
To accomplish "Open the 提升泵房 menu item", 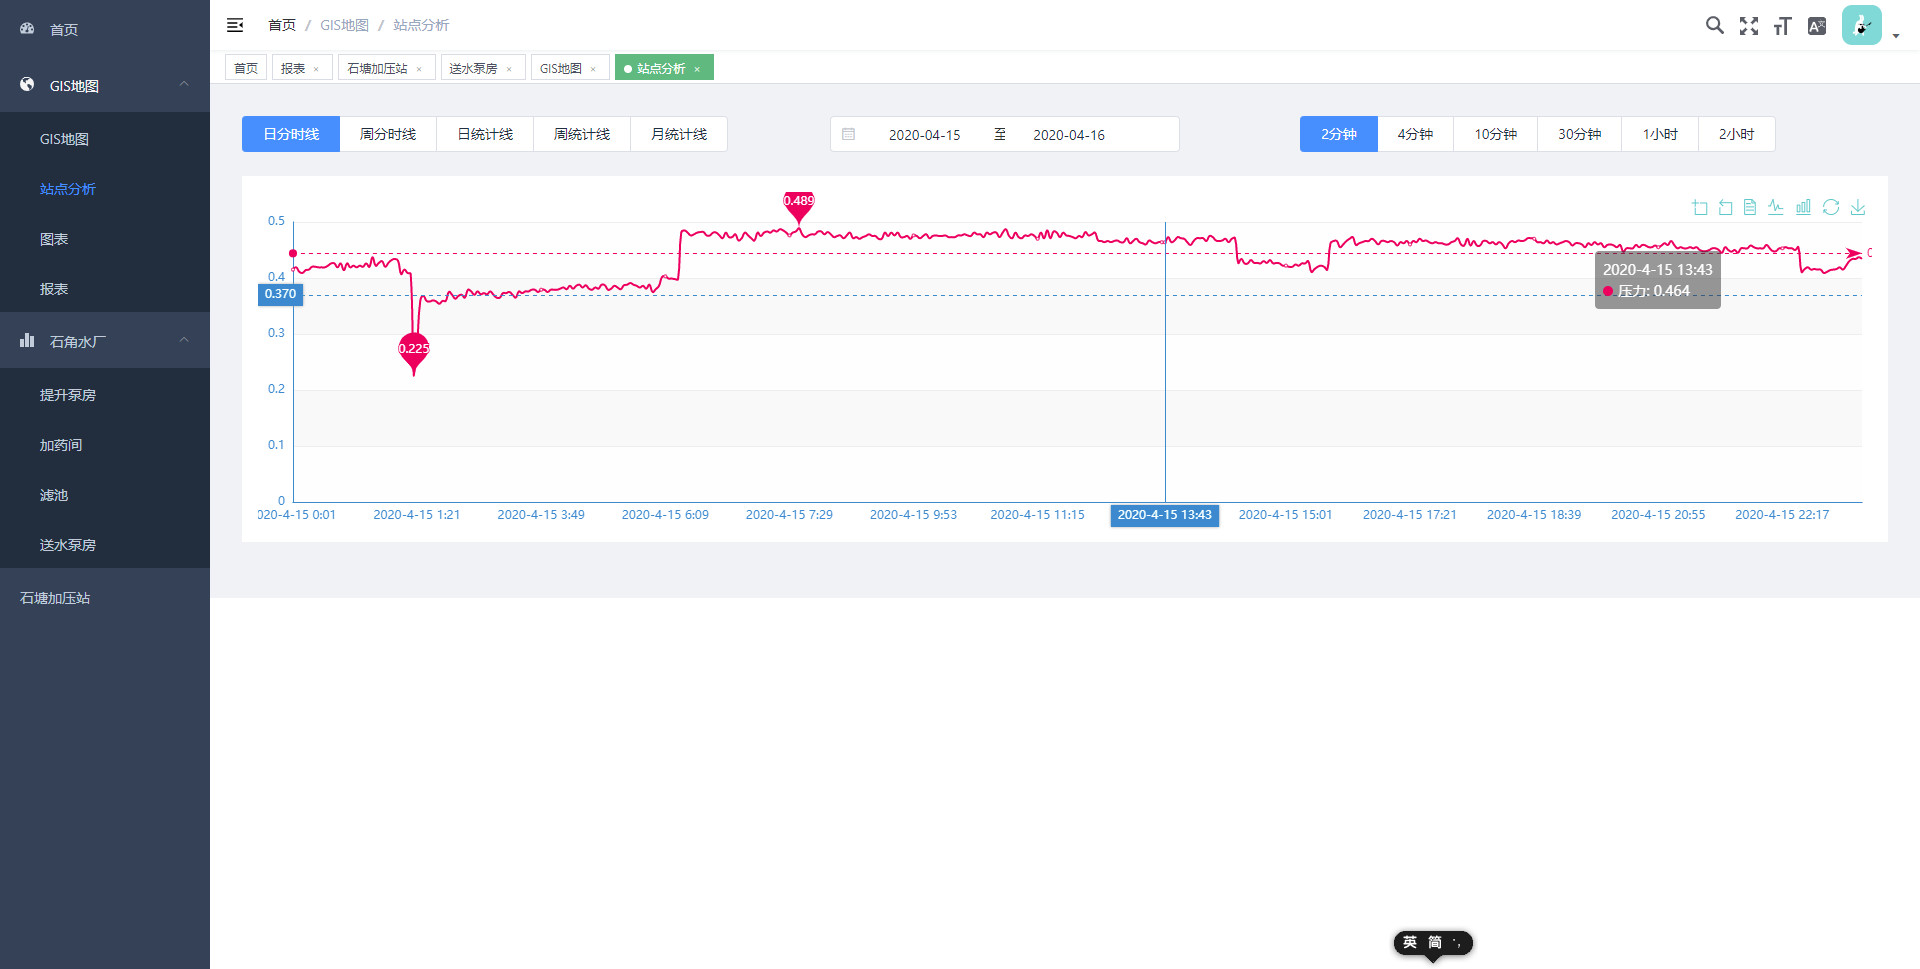I will [68, 395].
